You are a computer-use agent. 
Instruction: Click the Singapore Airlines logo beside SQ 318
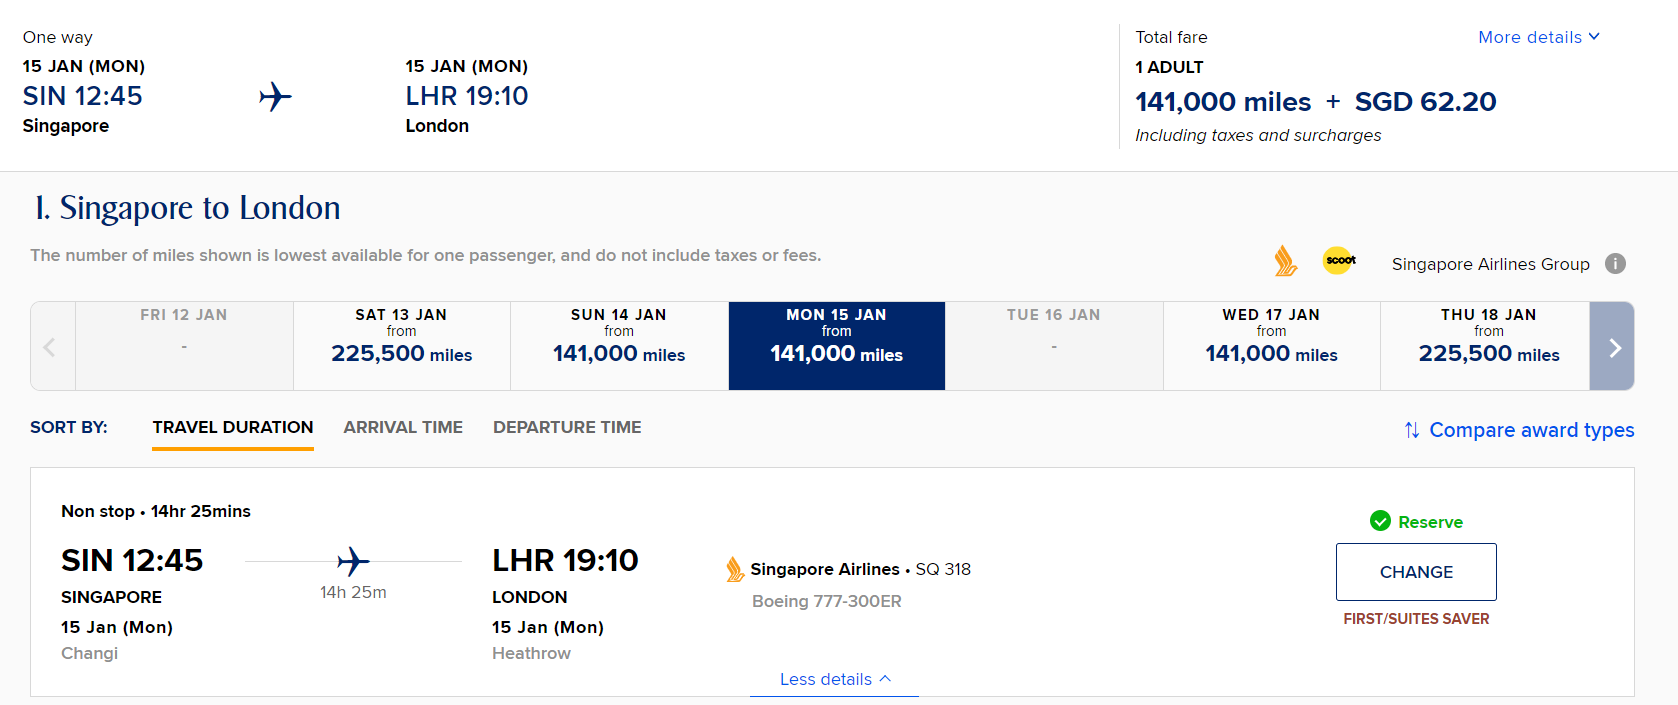point(735,569)
